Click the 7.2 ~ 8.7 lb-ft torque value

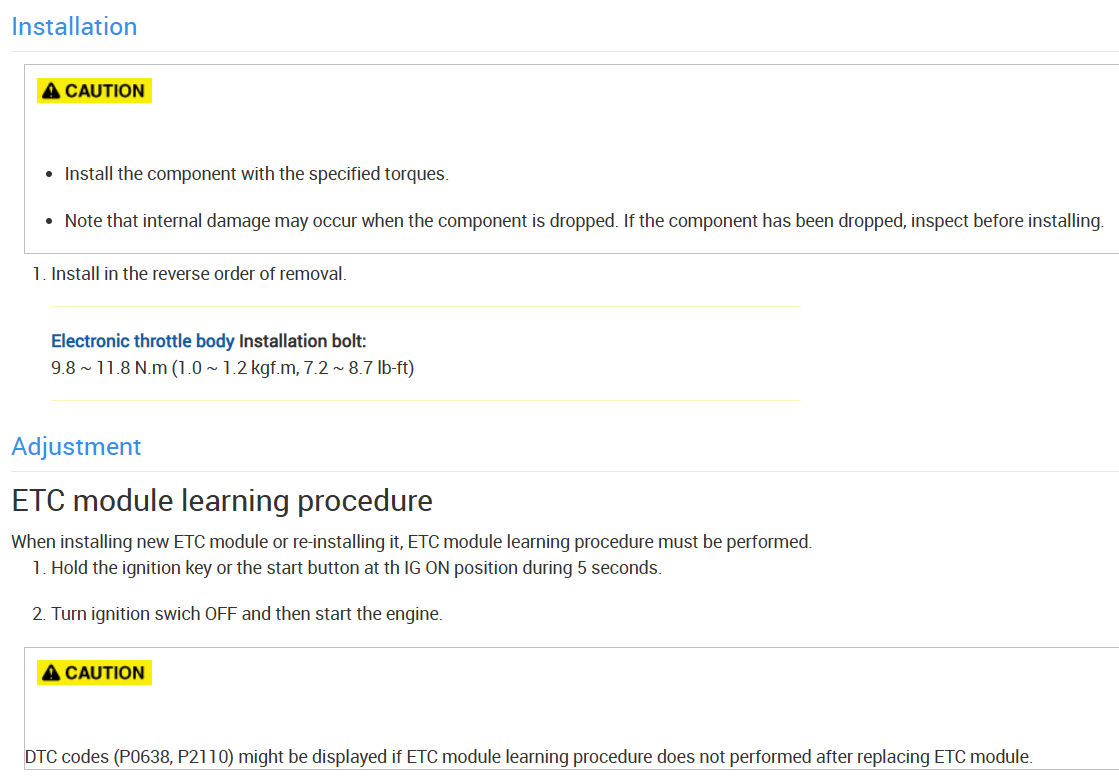coord(358,368)
